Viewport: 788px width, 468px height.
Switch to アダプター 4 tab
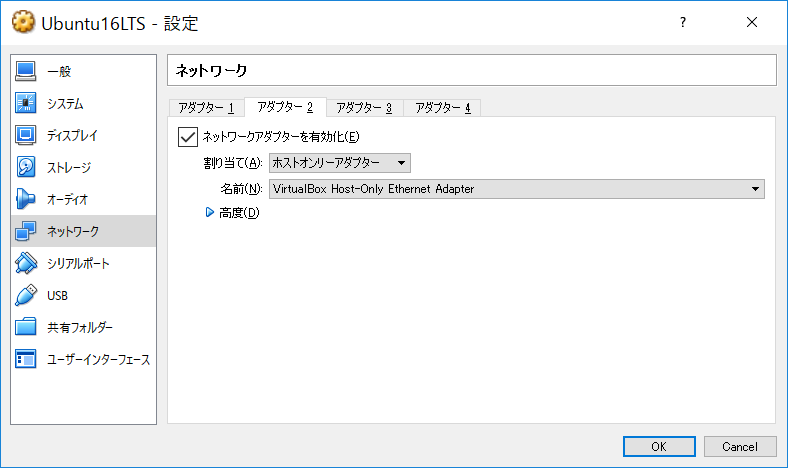click(x=442, y=108)
